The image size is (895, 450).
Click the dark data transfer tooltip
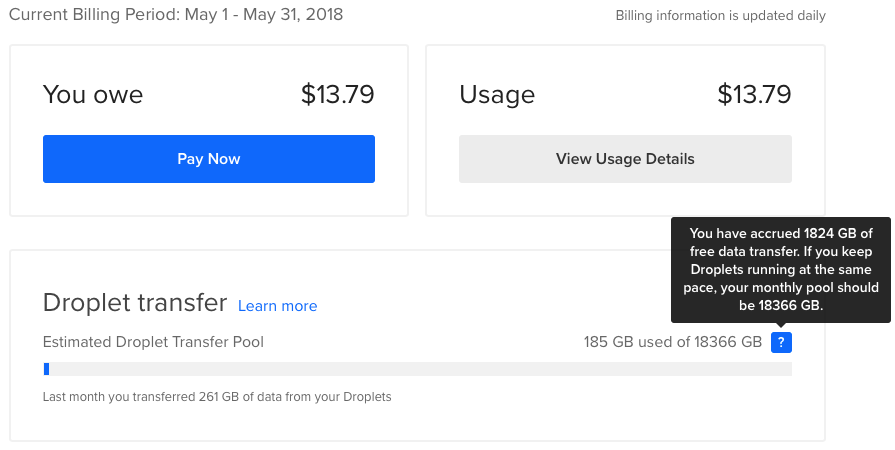pyautogui.click(x=780, y=270)
